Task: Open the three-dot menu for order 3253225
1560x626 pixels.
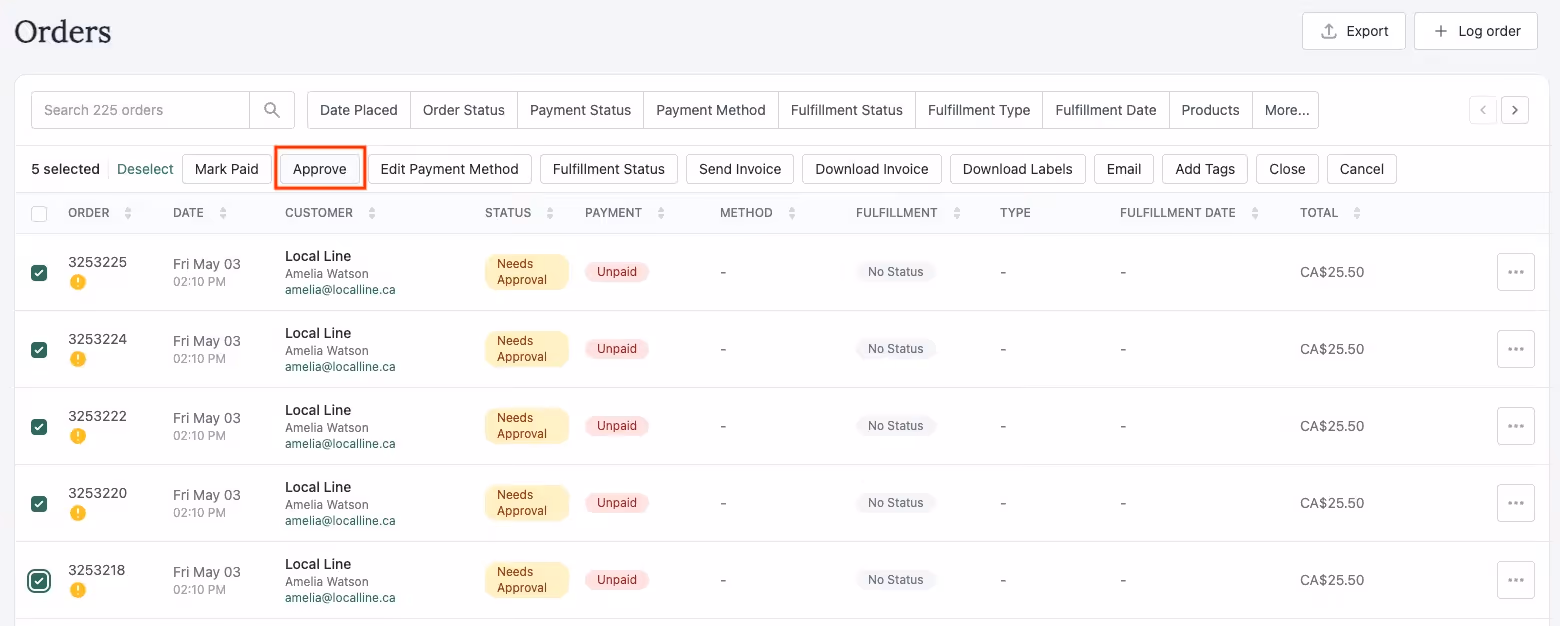Action: 1516,272
